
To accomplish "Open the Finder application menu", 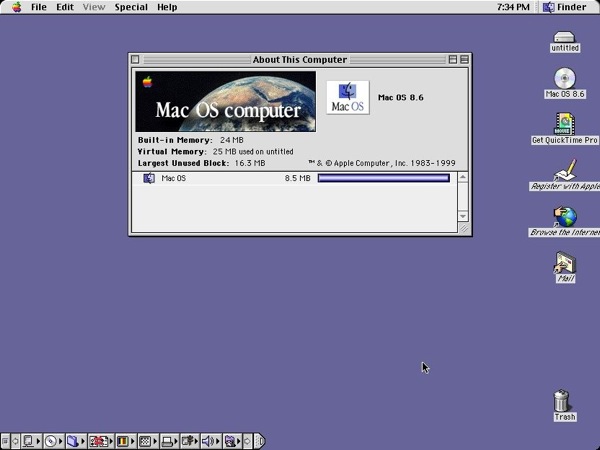I will click(x=565, y=7).
